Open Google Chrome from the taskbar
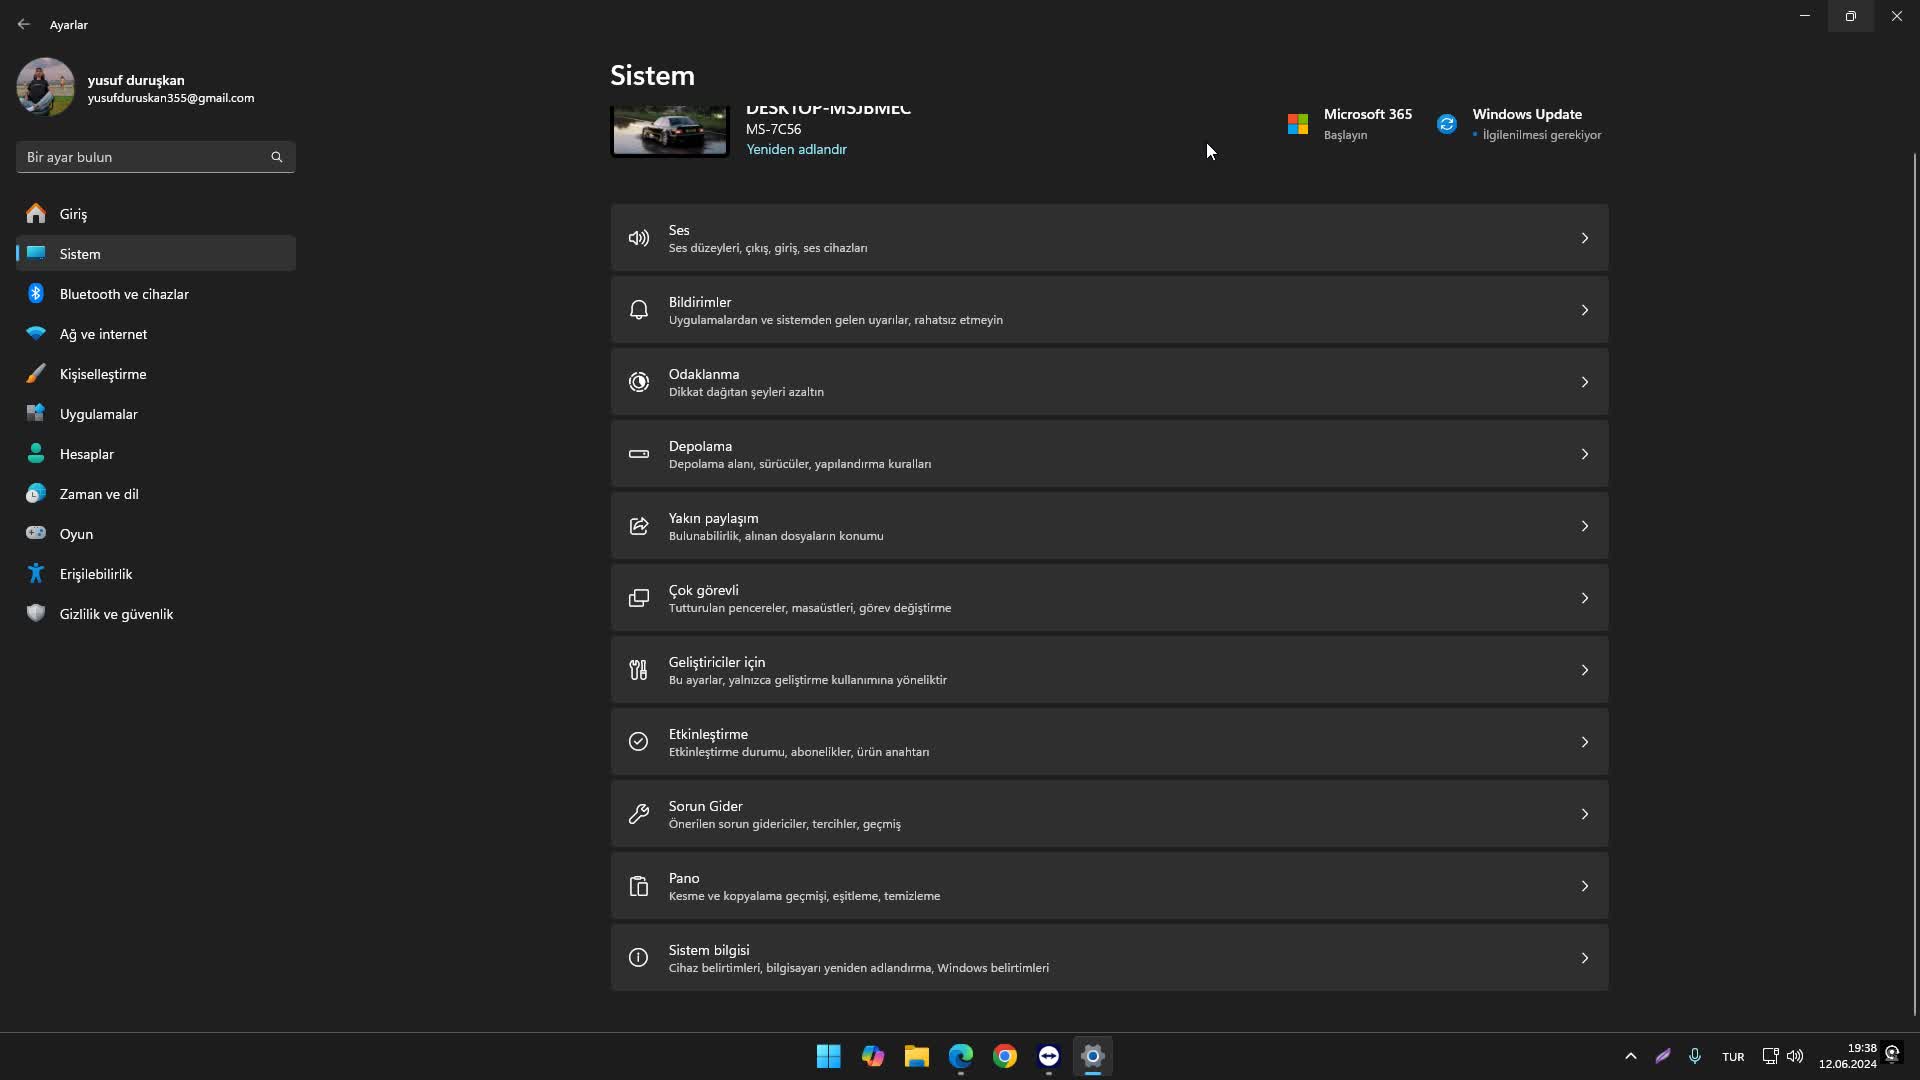 pyautogui.click(x=1005, y=1056)
